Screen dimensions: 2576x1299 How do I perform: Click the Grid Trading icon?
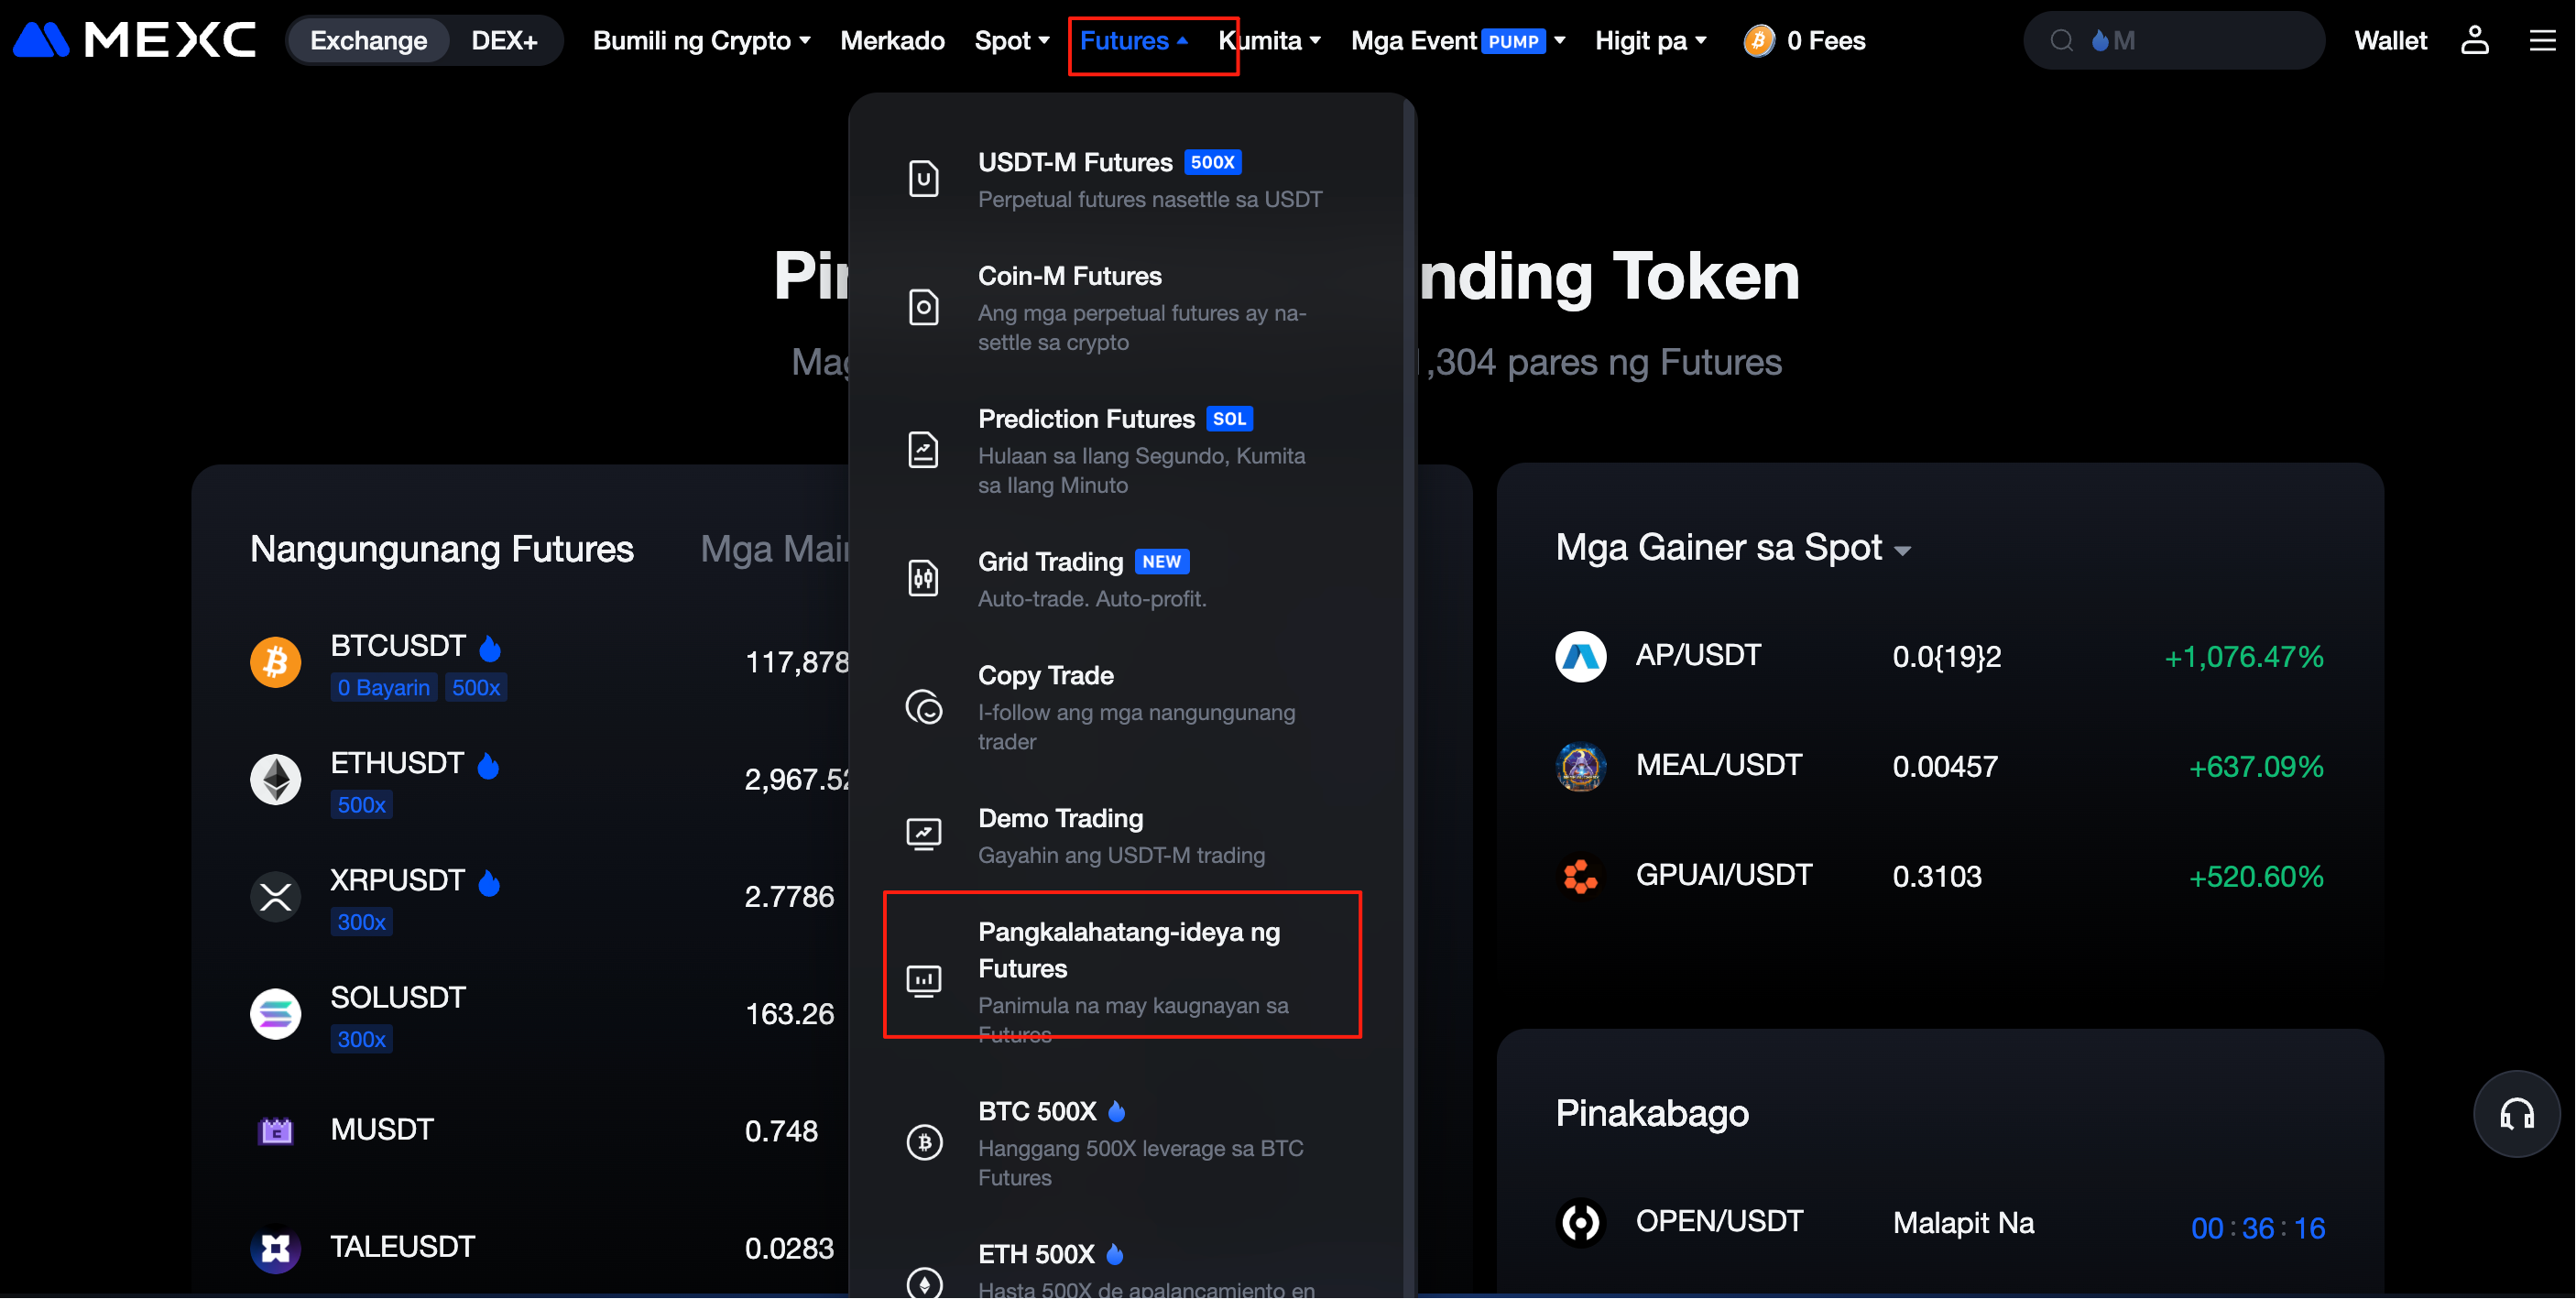coord(923,578)
